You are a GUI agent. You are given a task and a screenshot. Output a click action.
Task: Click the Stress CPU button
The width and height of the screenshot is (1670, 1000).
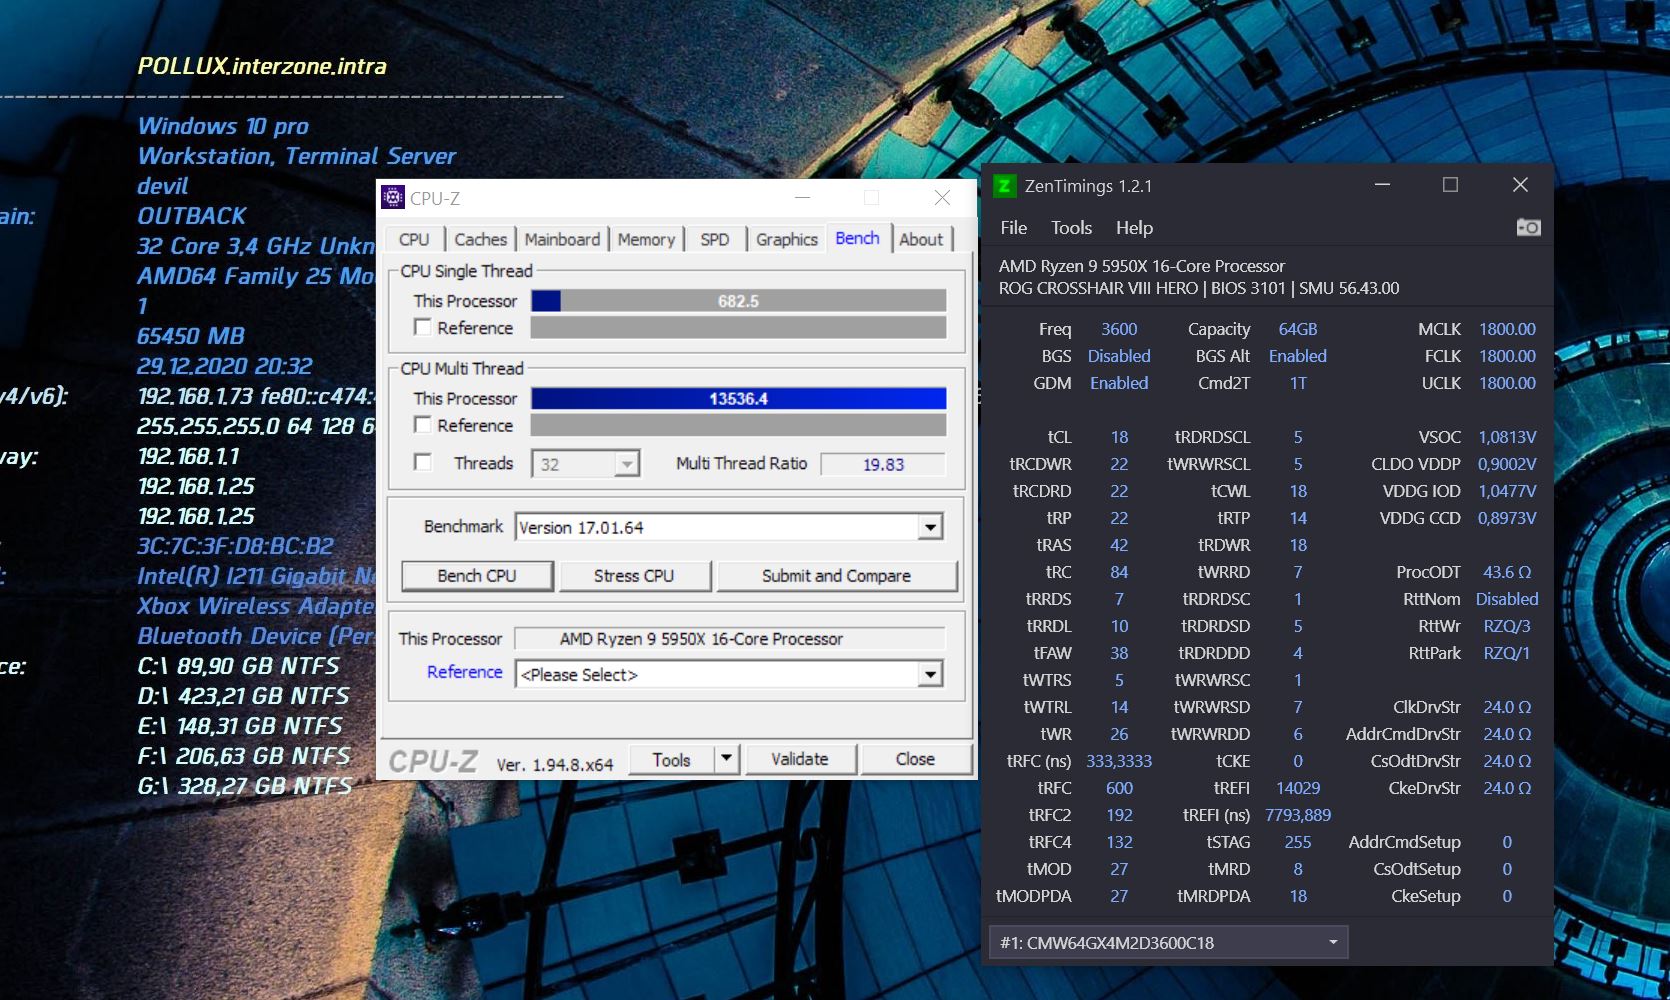pyautogui.click(x=634, y=576)
